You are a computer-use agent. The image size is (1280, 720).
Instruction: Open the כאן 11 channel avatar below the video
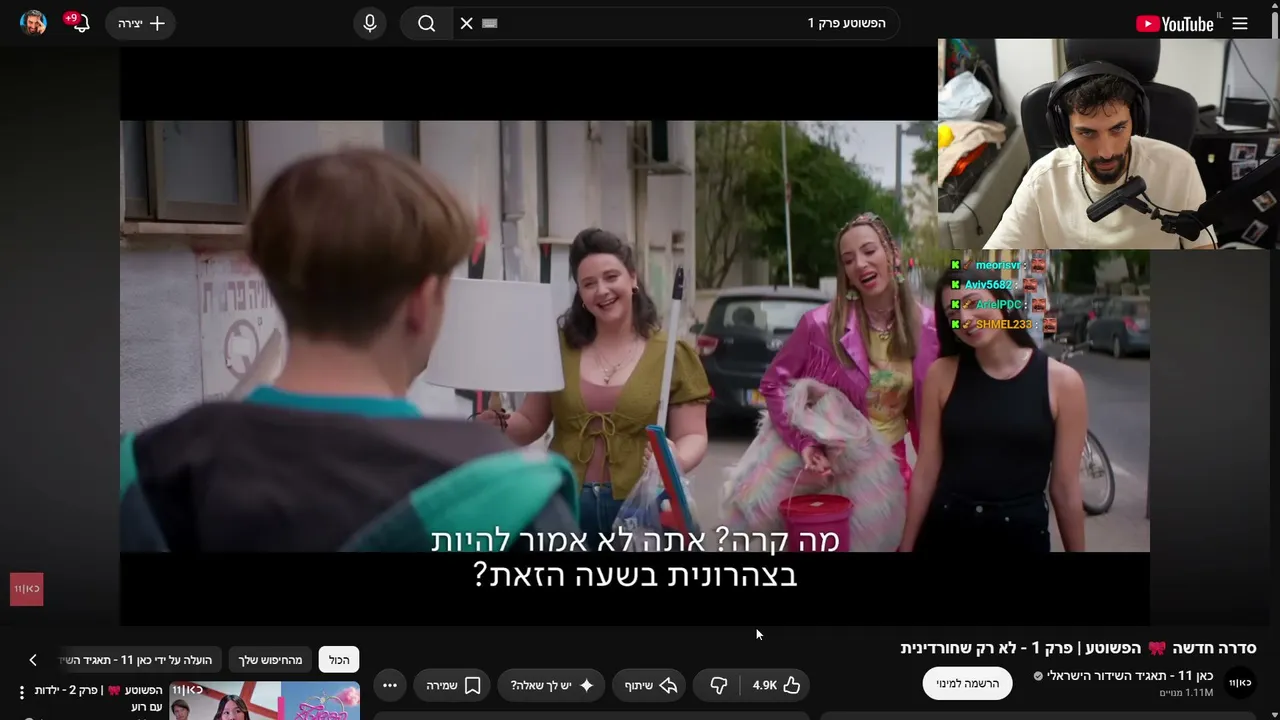tap(1240, 683)
